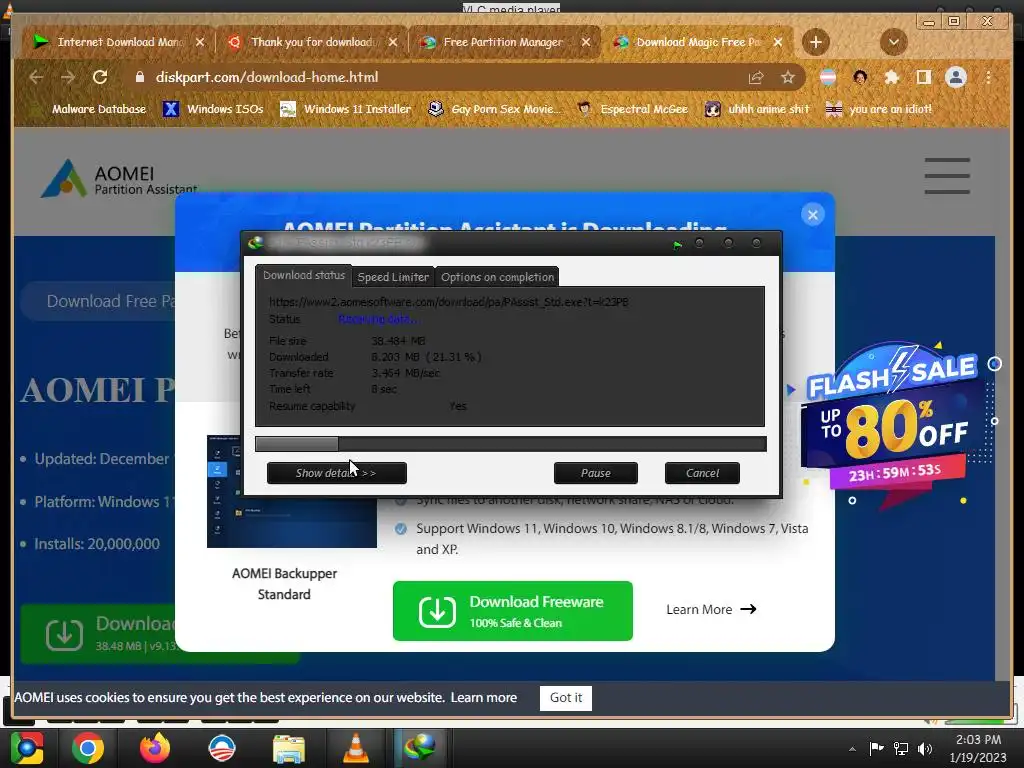1024x768 pixels.
Task: Click the network tray icon
Action: 901,748
